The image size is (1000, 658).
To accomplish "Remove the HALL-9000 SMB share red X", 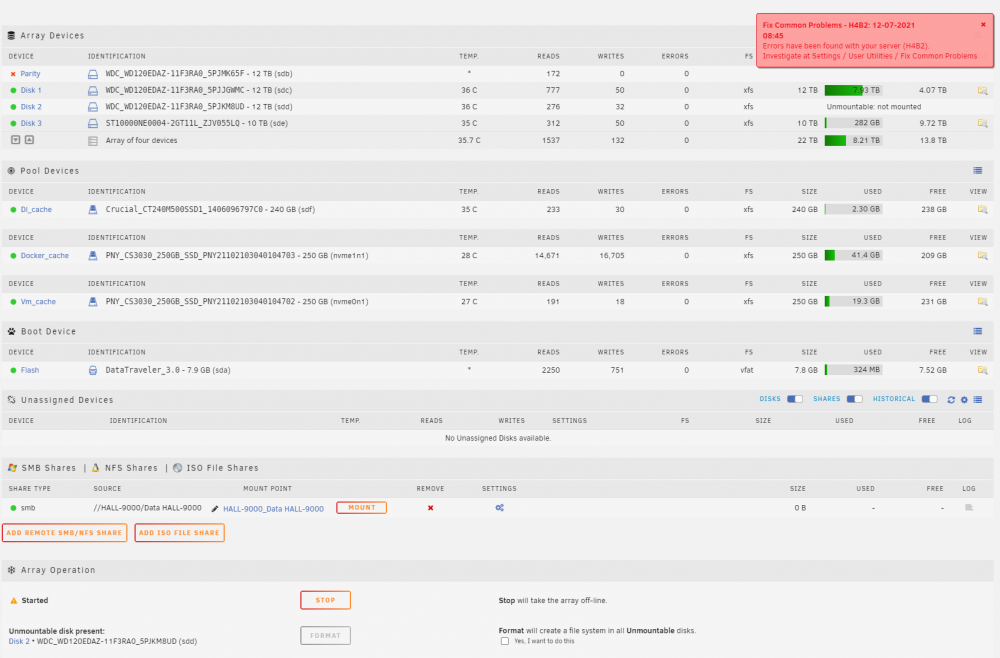I will tap(430, 508).
